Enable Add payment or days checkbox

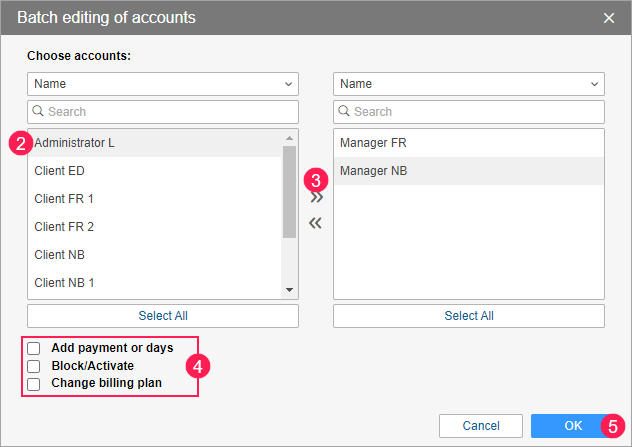pos(34,348)
